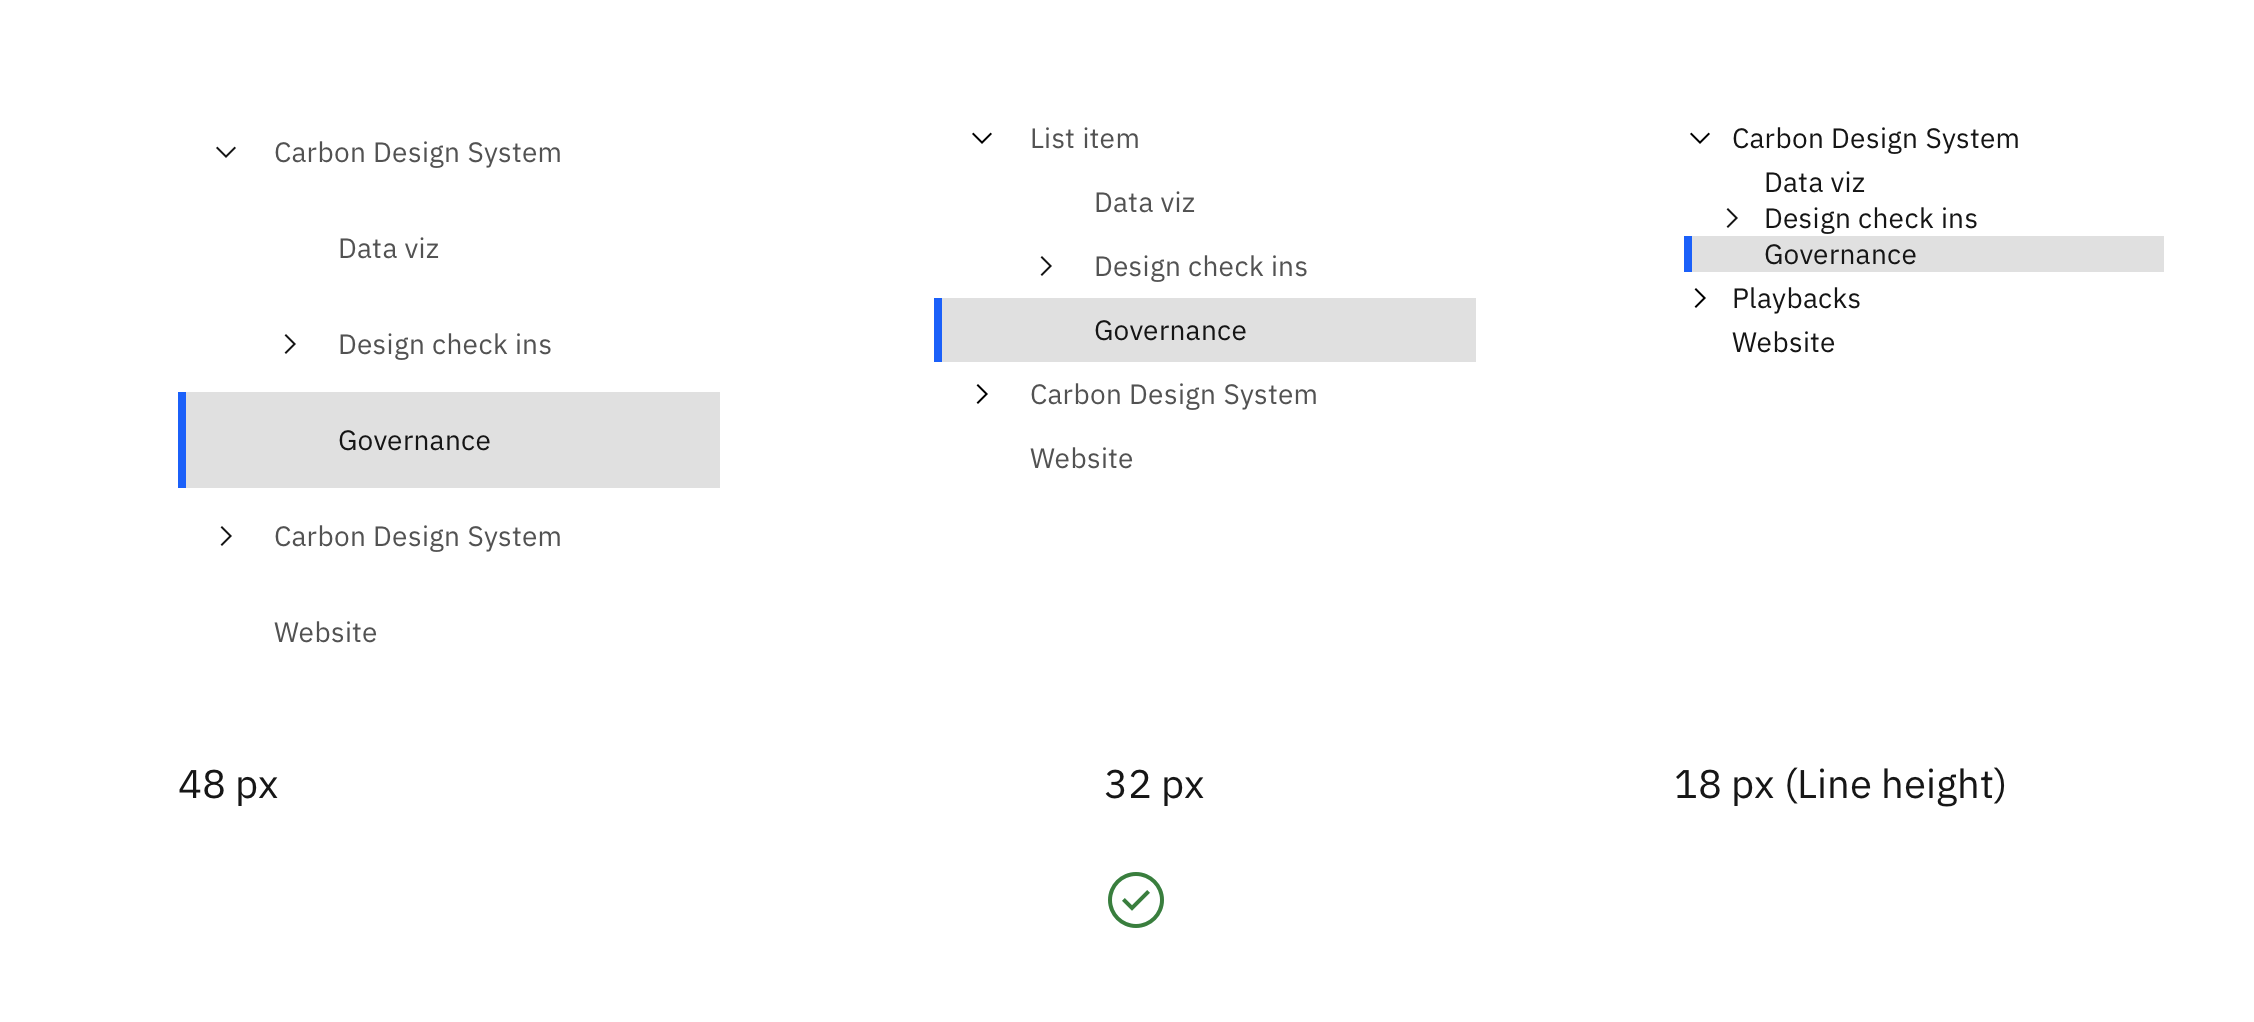Expand the Playbacks node chevron
The height and width of the screenshot is (1022, 2254).
(1700, 298)
